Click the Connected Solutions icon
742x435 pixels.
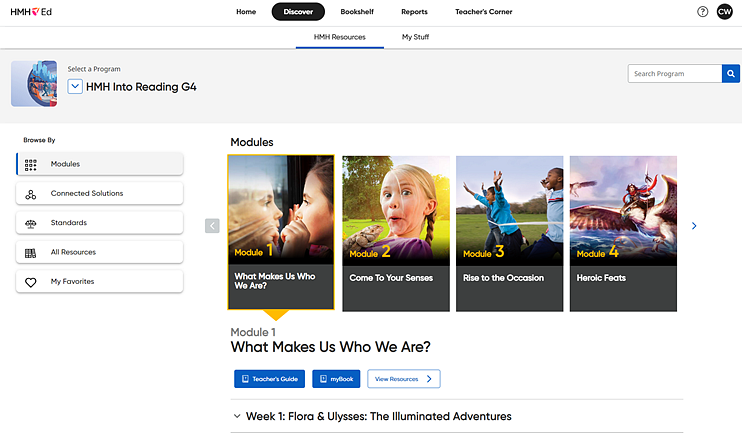[x=31, y=194]
